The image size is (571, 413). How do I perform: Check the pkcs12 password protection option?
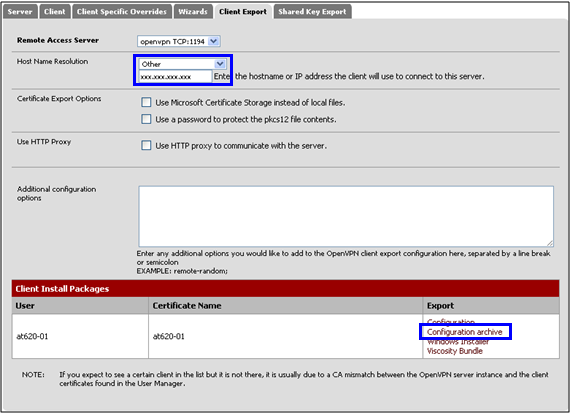click(x=146, y=119)
